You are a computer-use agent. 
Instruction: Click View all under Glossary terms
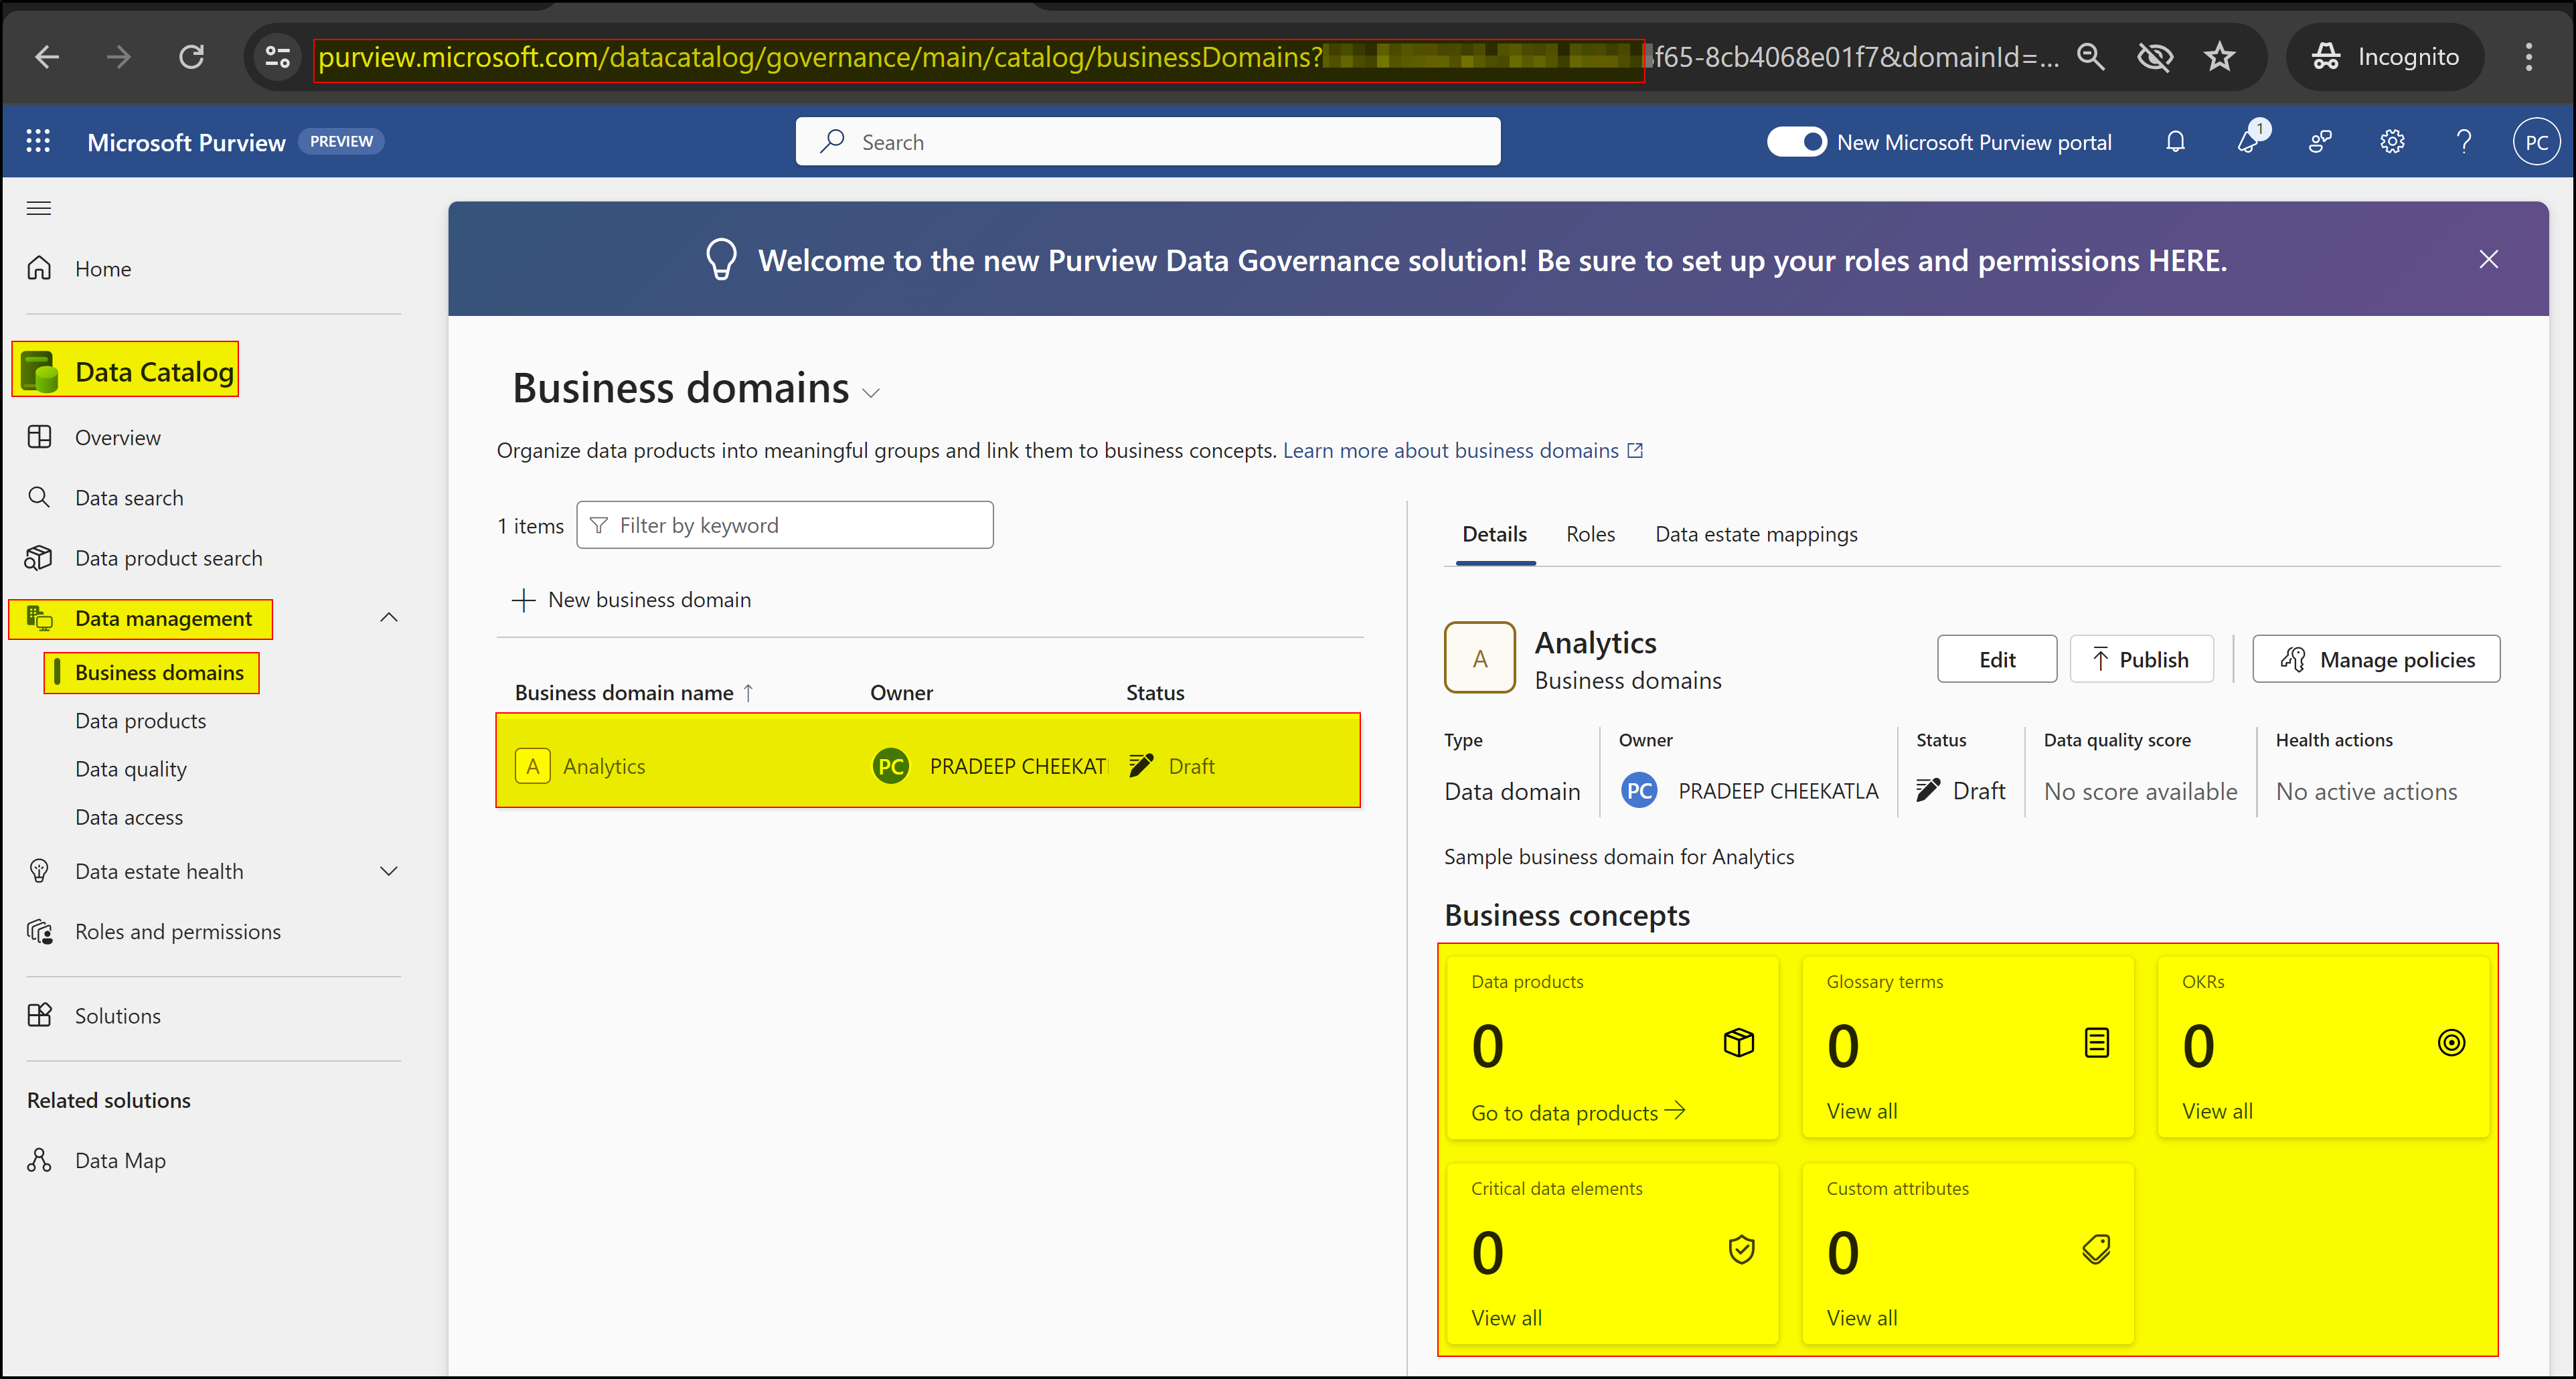tap(1861, 1111)
